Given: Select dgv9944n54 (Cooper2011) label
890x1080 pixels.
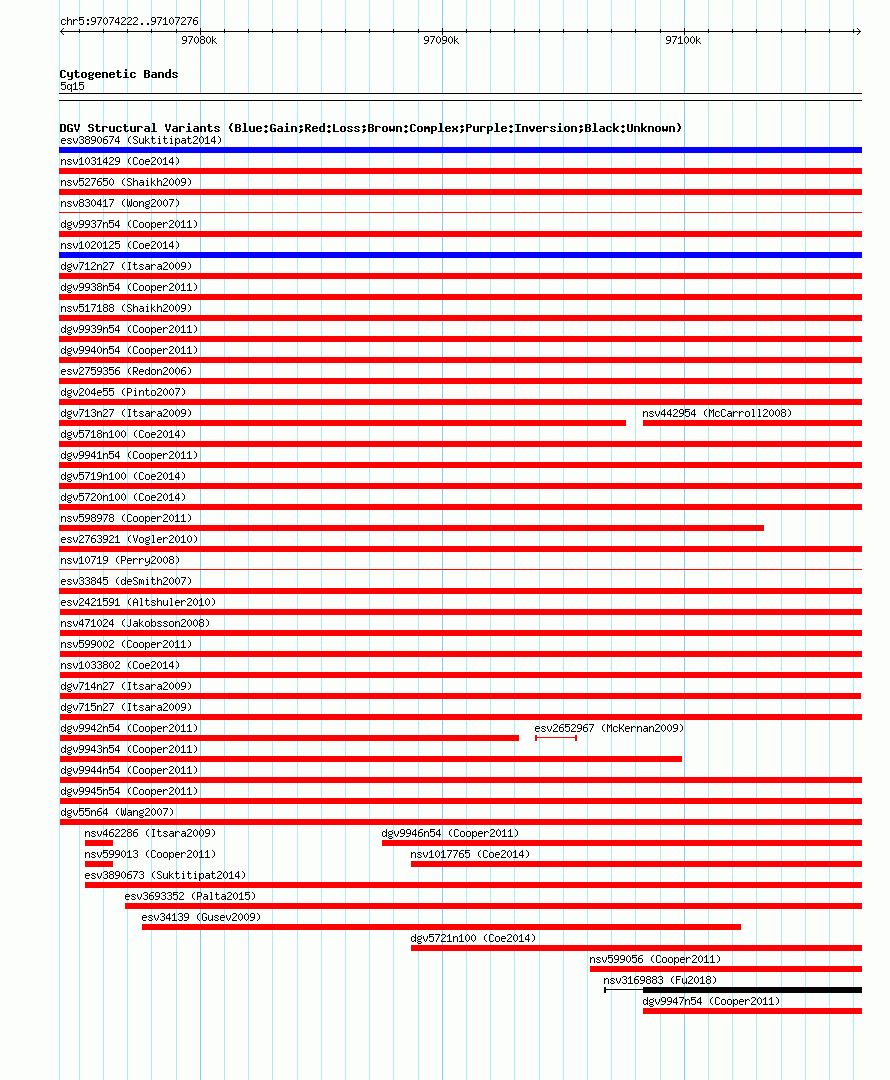Looking at the screenshot, I should point(129,771).
